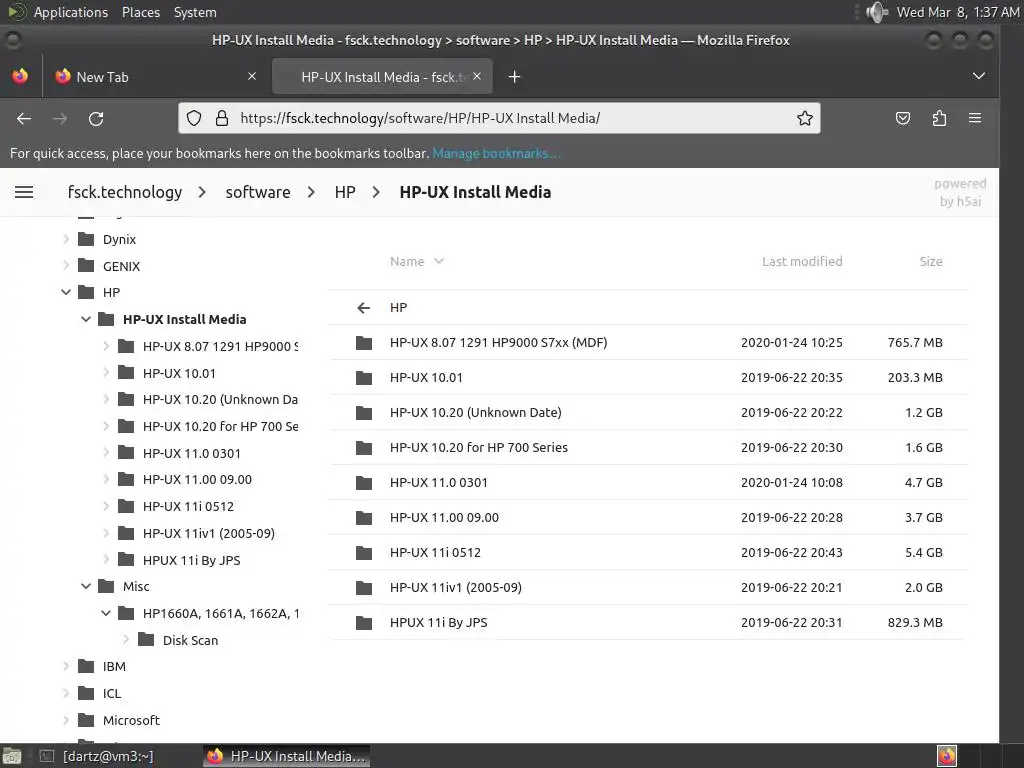Open HP-UX 11.00 09.00 folder in list
The width and height of the screenshot is (1024, 768).
coord(444,517)
